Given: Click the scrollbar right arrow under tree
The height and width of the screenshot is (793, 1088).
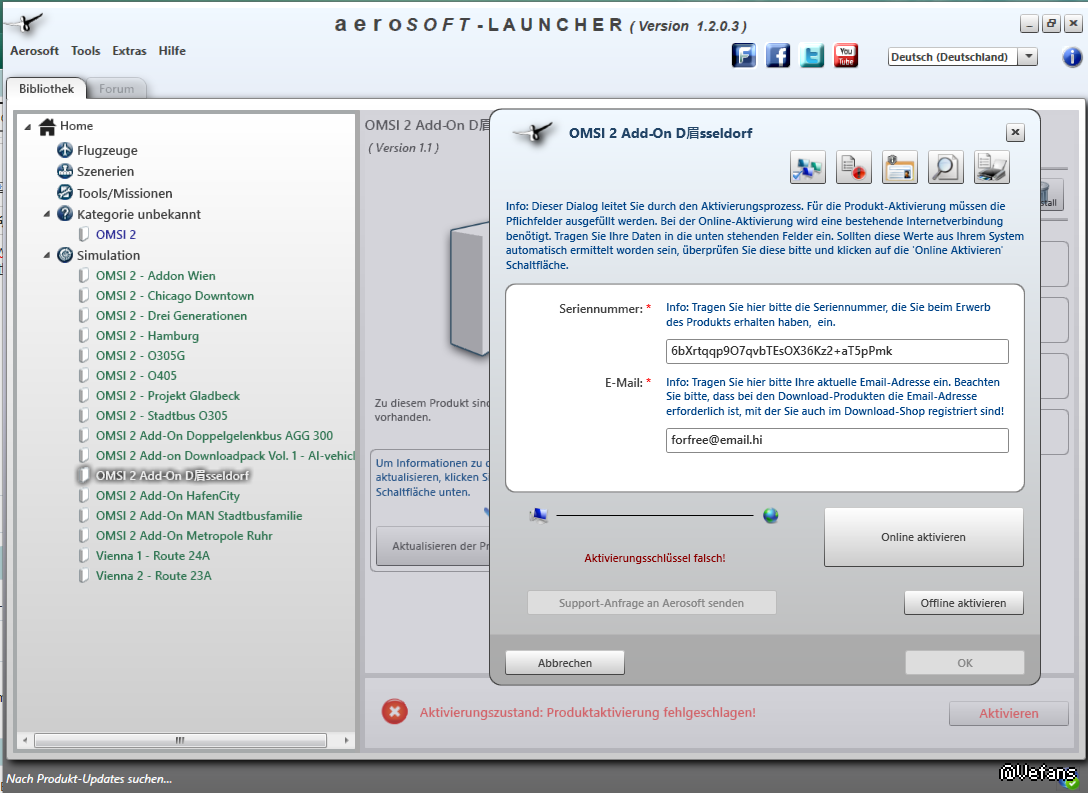Looking at the screenshot, I should click(x=346, y=740).
